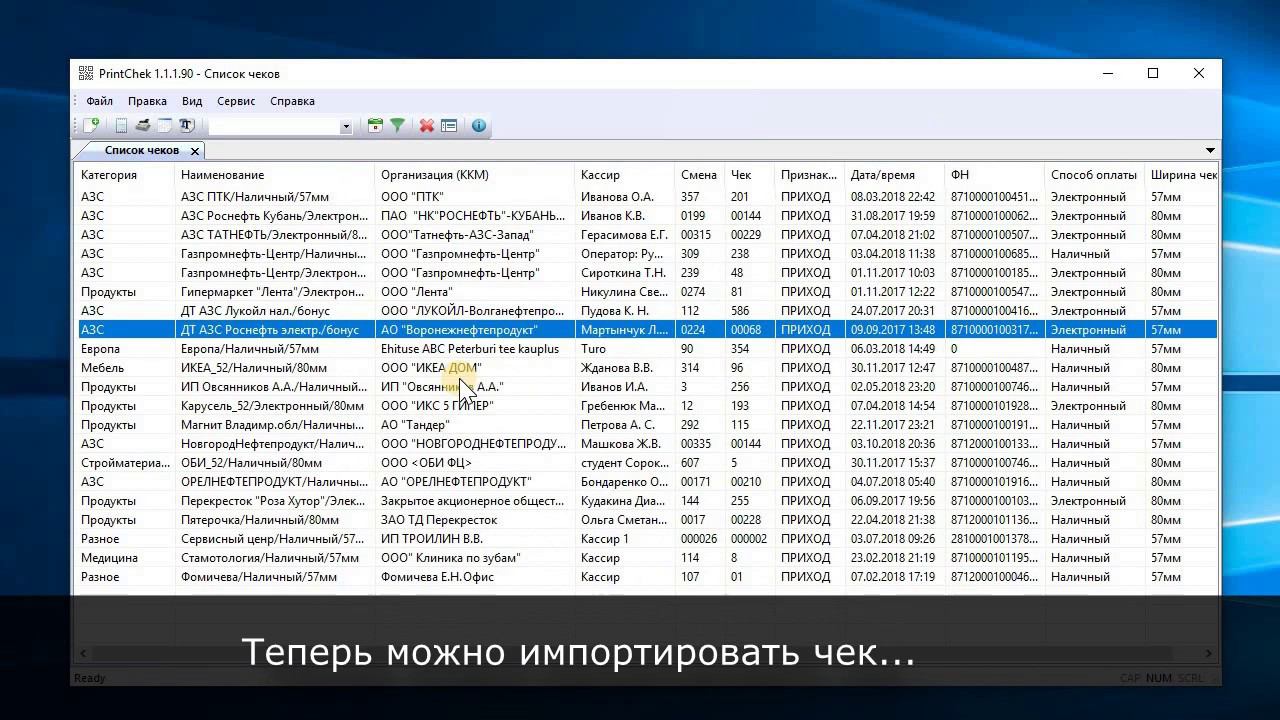Sort by Дата/время column header
This screenshot has width=1280, height=720.
(x=895, y=175)
